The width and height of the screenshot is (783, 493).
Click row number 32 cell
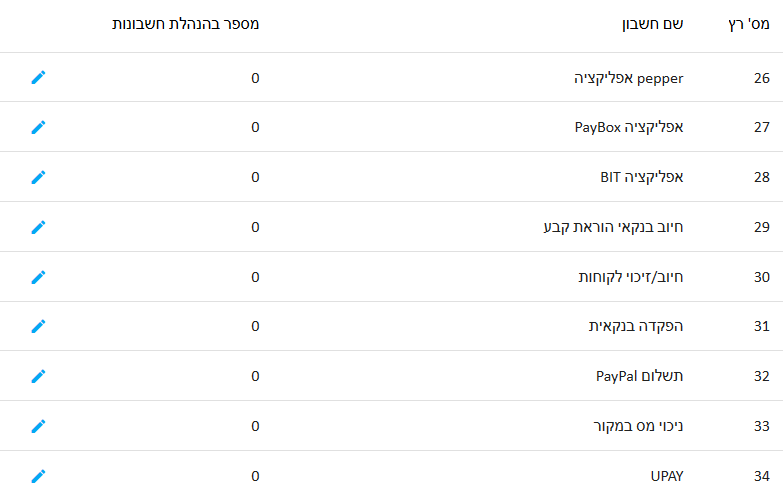pos(762,376)
